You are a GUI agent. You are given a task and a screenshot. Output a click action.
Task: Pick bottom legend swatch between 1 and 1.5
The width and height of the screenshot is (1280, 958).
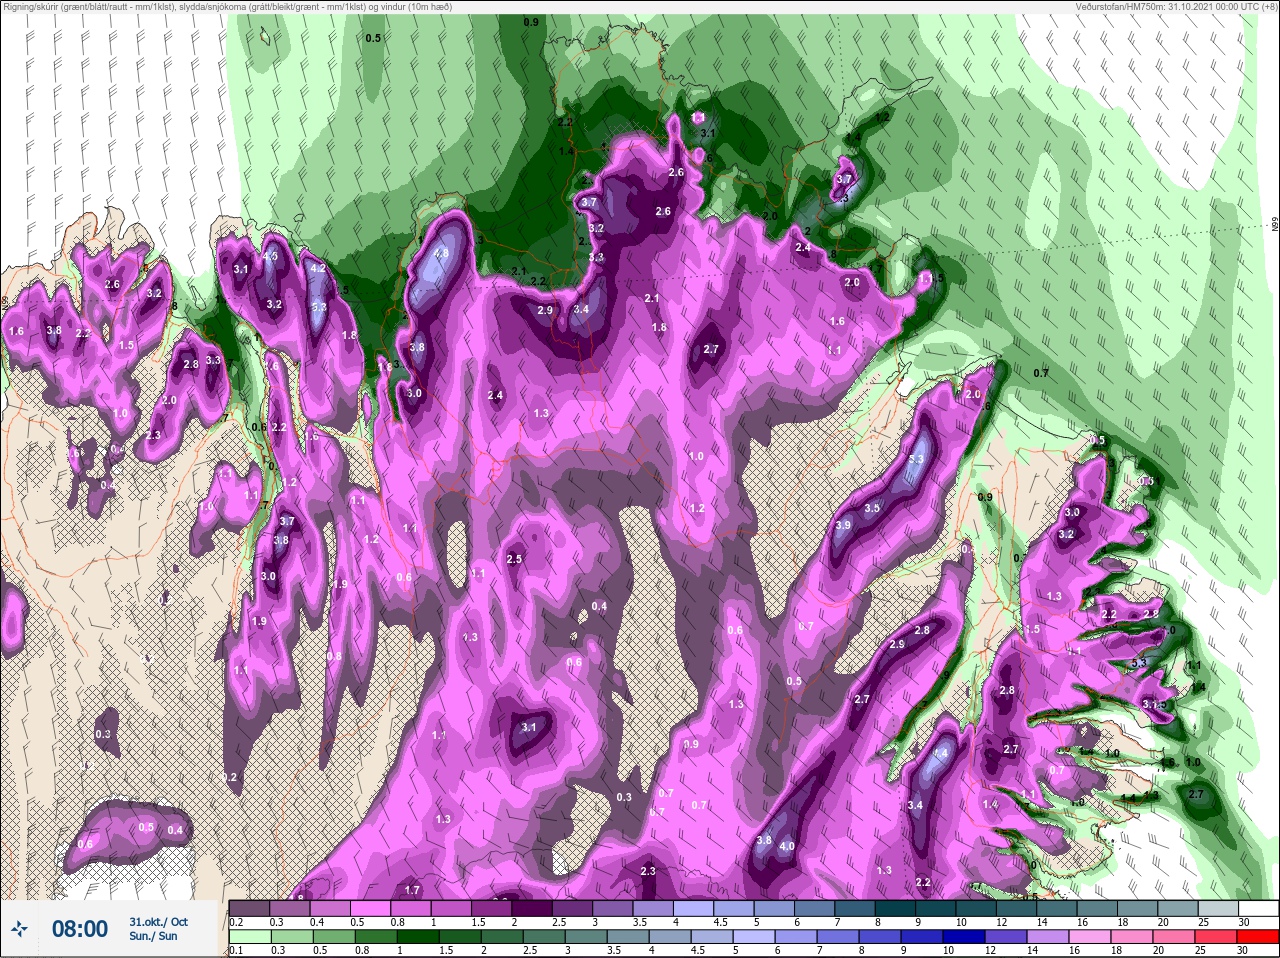coord(418,937)
